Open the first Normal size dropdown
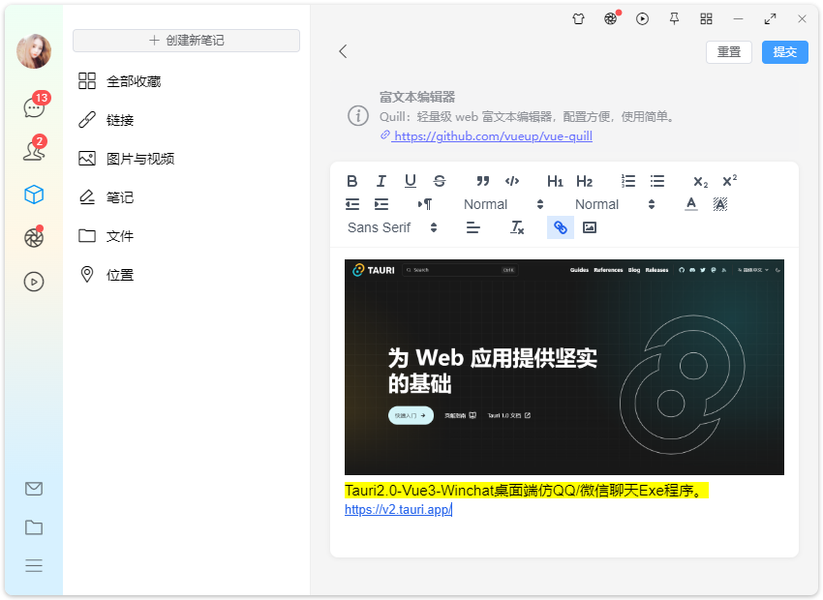 (503, 204)
